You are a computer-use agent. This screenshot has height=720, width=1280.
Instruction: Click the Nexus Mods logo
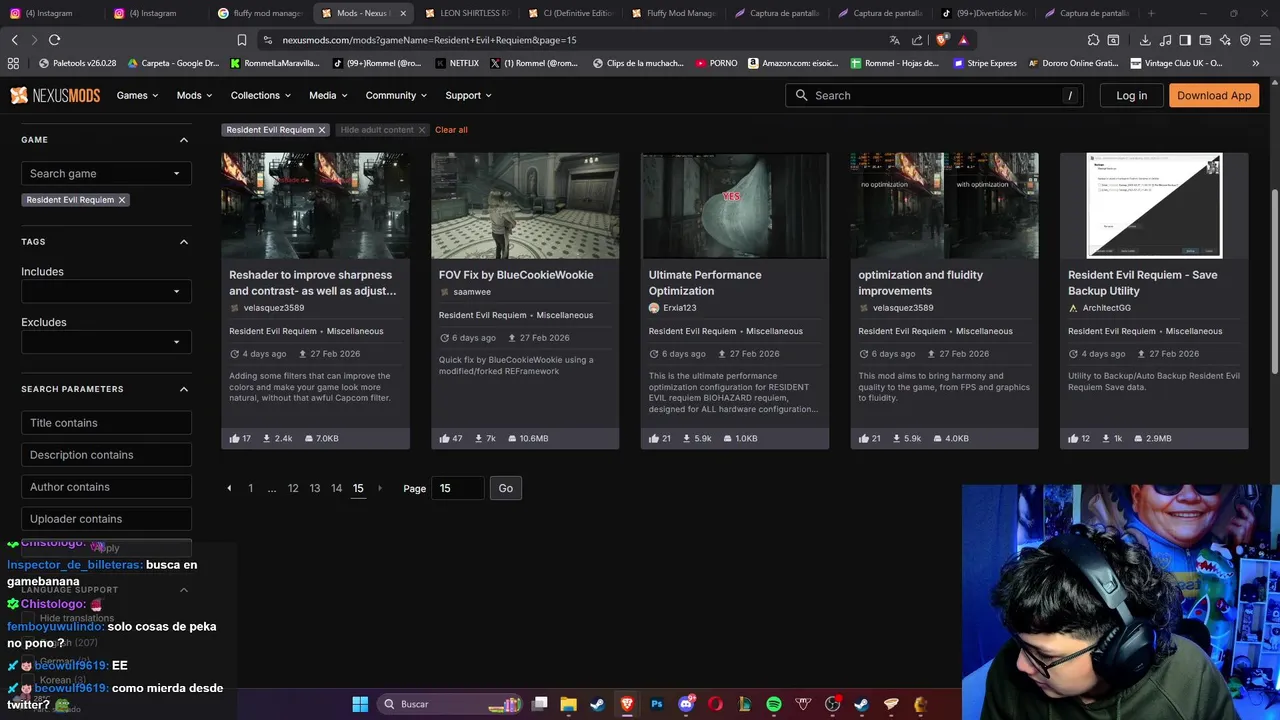(55, 95)
